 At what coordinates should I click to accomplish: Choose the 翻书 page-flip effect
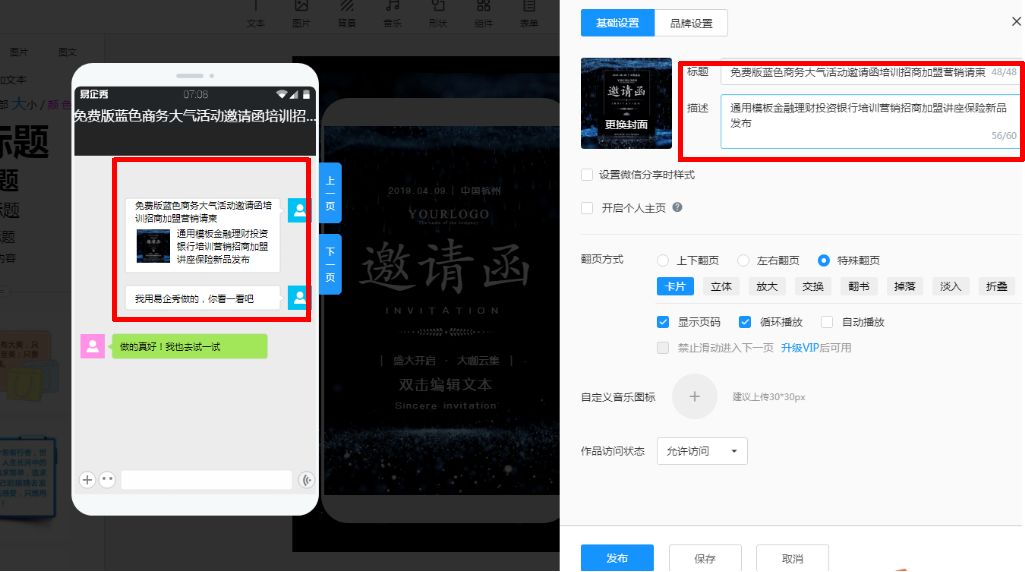tap(858, 286)
